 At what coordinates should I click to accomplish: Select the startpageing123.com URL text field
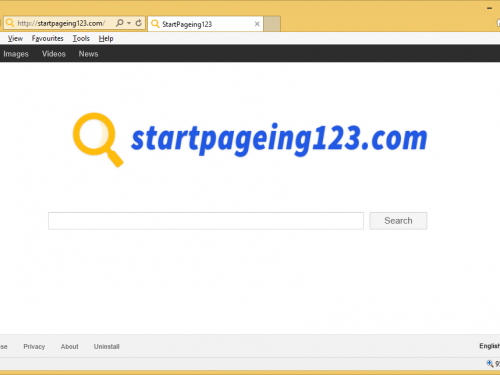(61, 23)
